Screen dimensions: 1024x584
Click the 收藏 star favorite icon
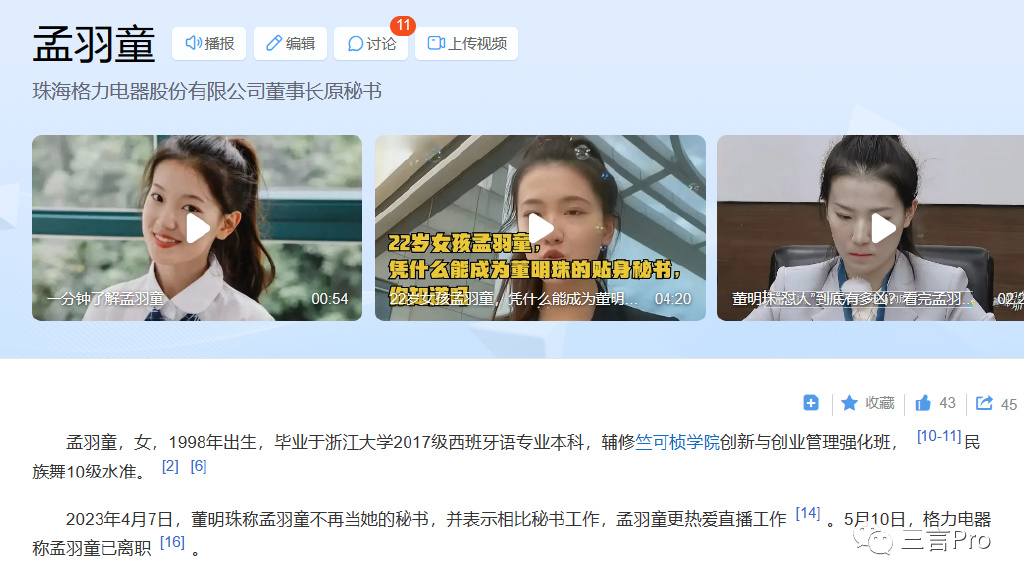pos(849,403)
